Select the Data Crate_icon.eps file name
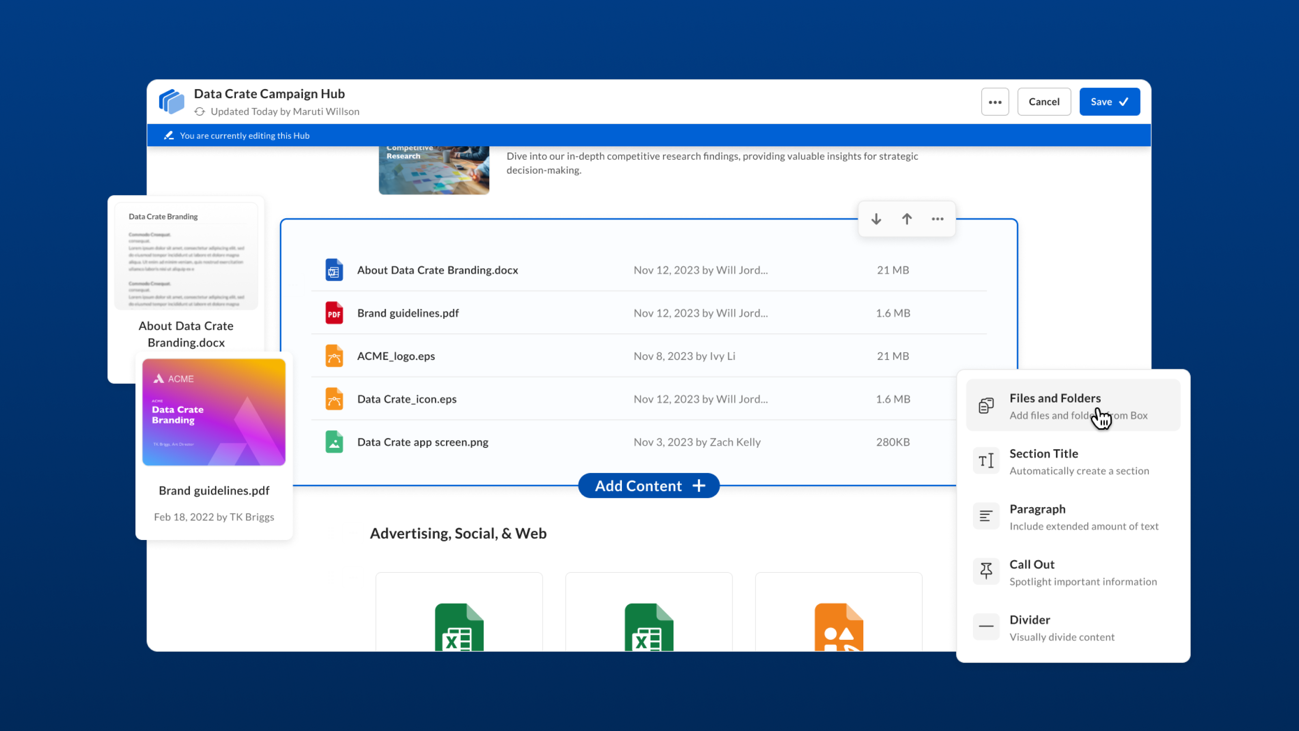1299x731 pixels. (x=407, y=399)
